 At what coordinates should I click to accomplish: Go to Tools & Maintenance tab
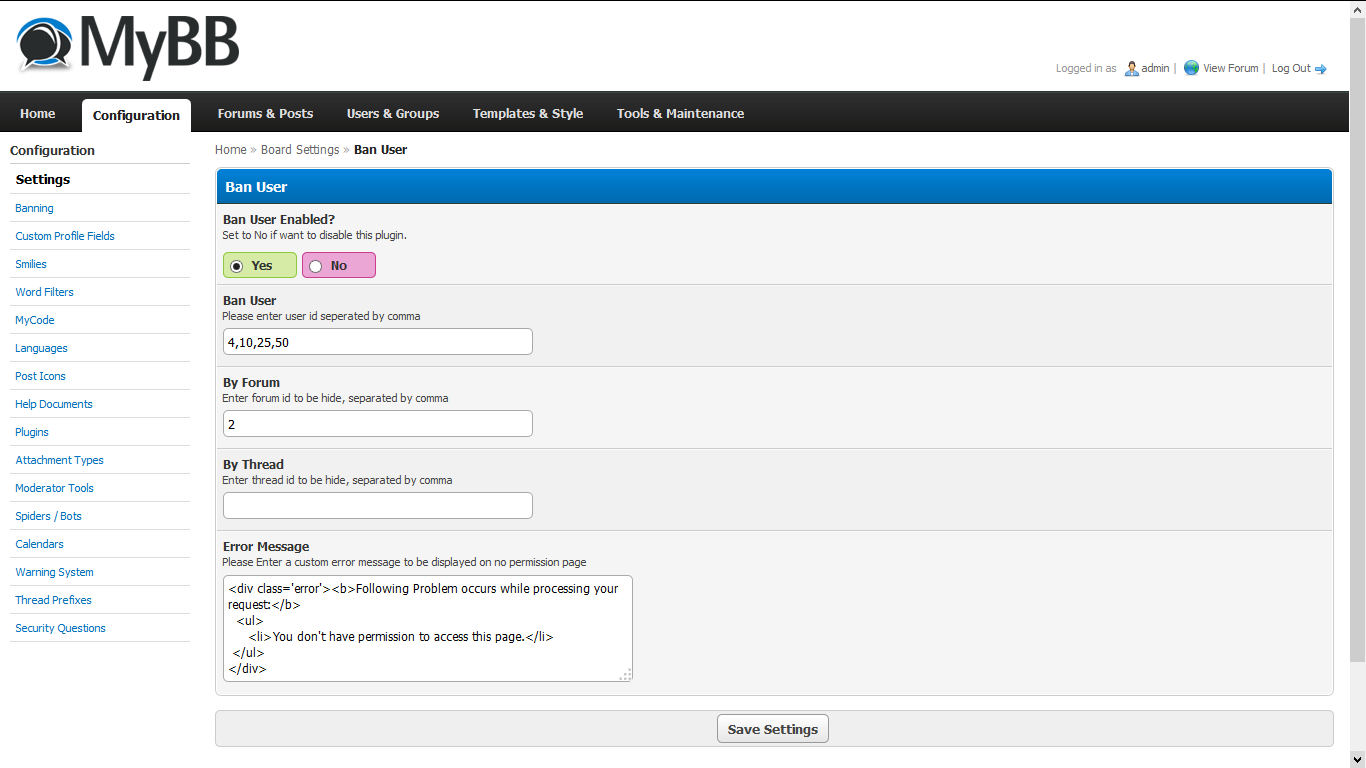point(680,114)
